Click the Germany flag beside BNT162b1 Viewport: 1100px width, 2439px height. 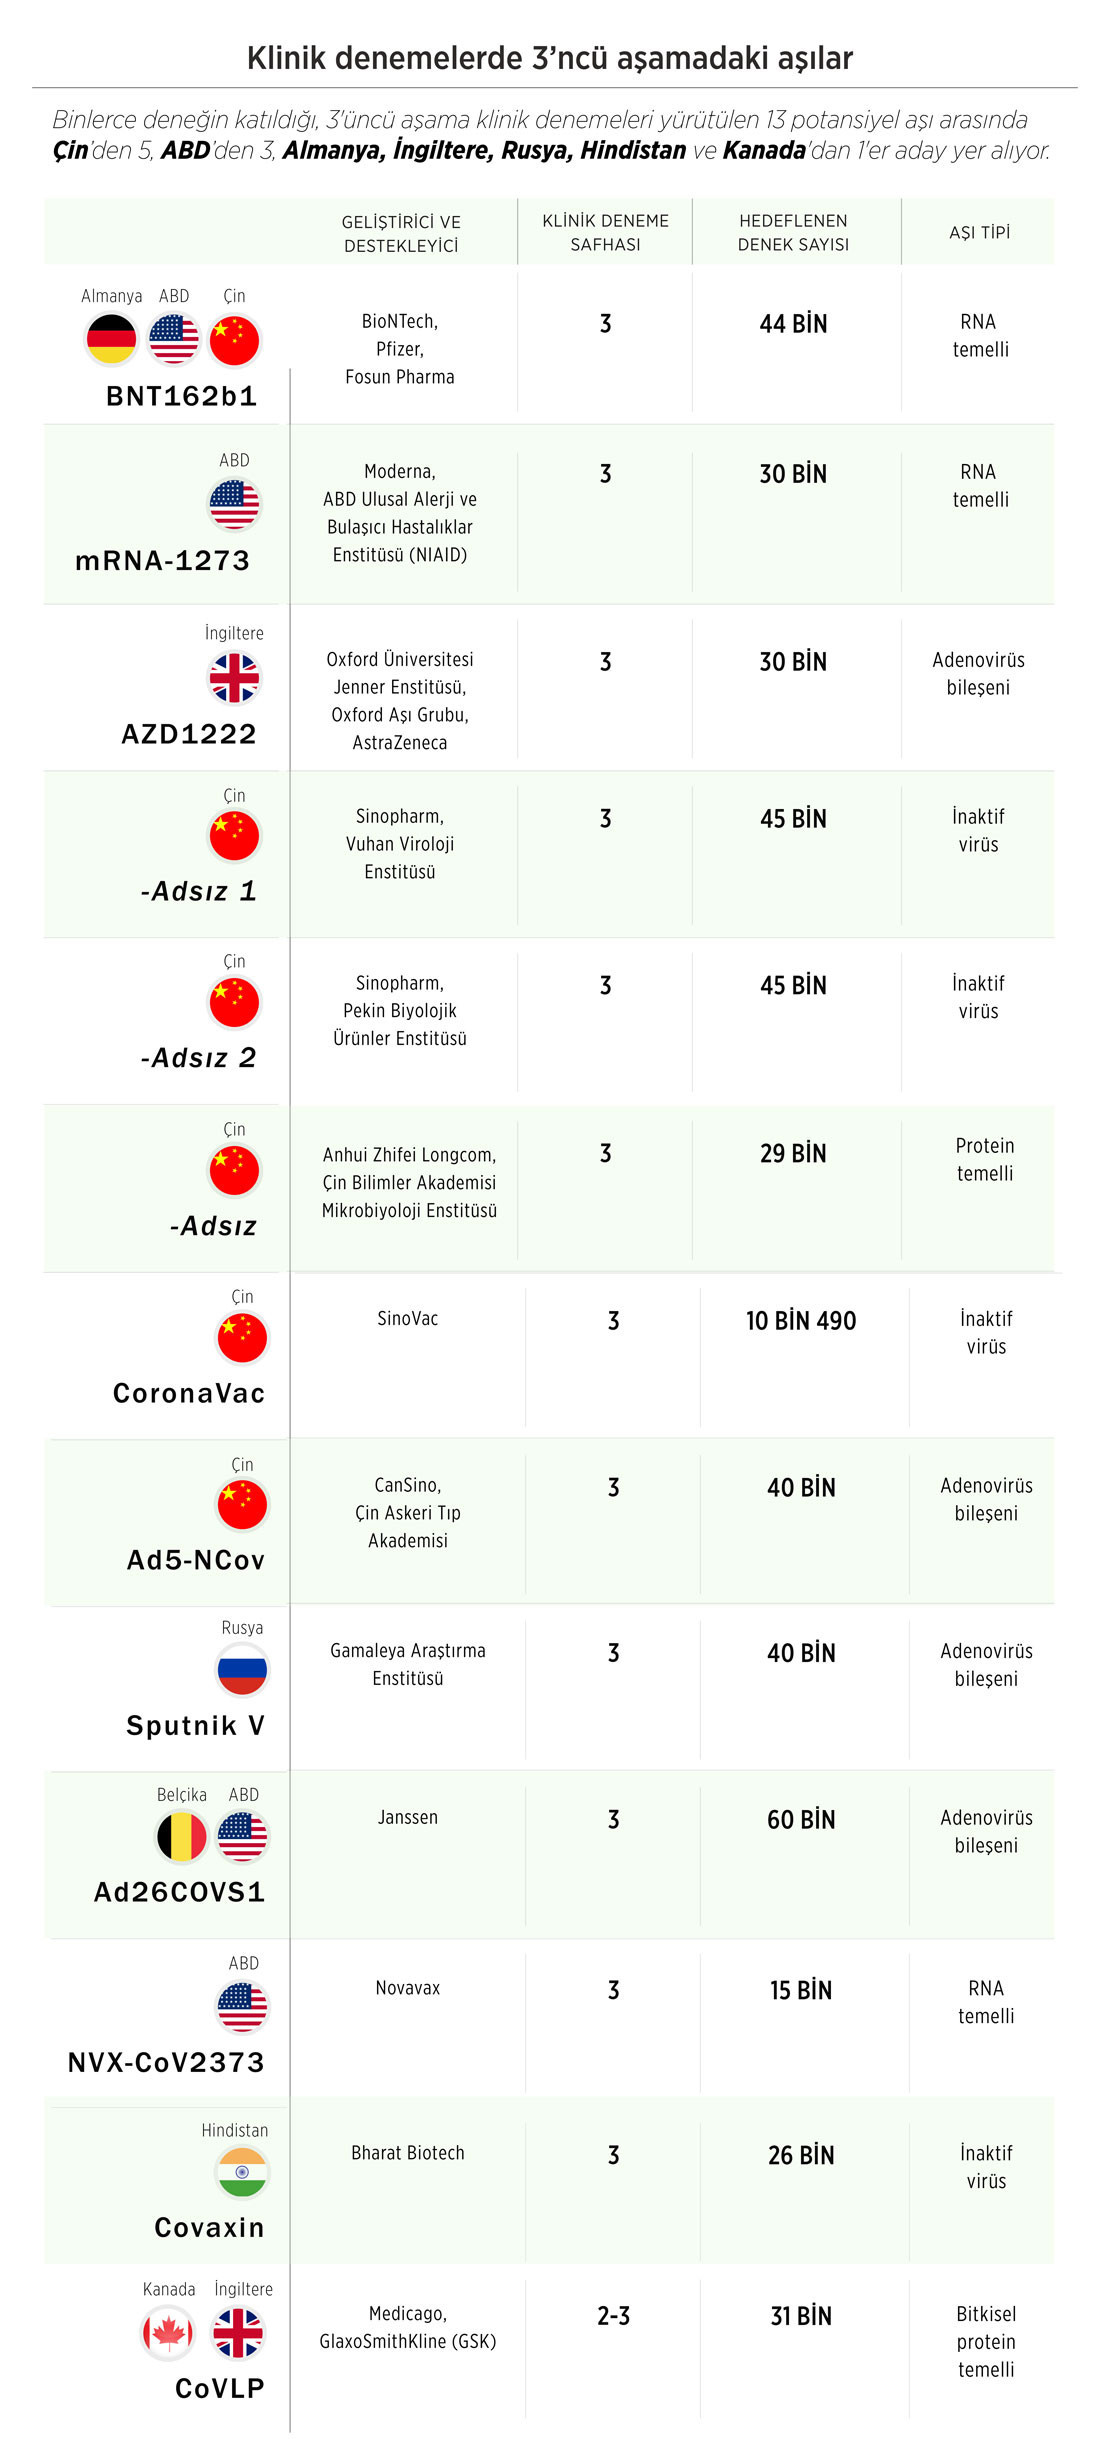coord(111,339)
